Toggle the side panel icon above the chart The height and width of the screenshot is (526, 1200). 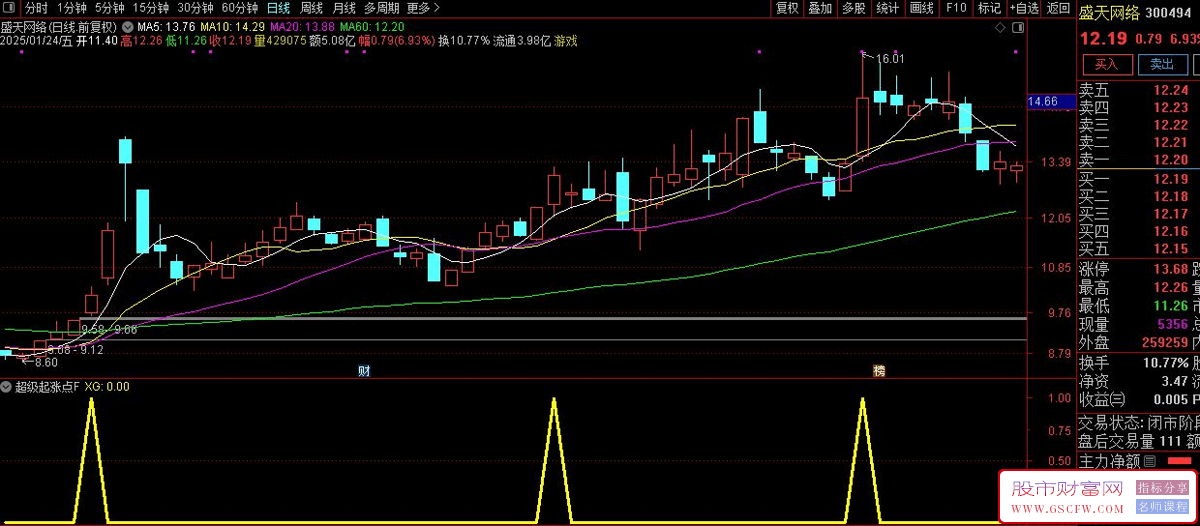tap(1018, 27)
